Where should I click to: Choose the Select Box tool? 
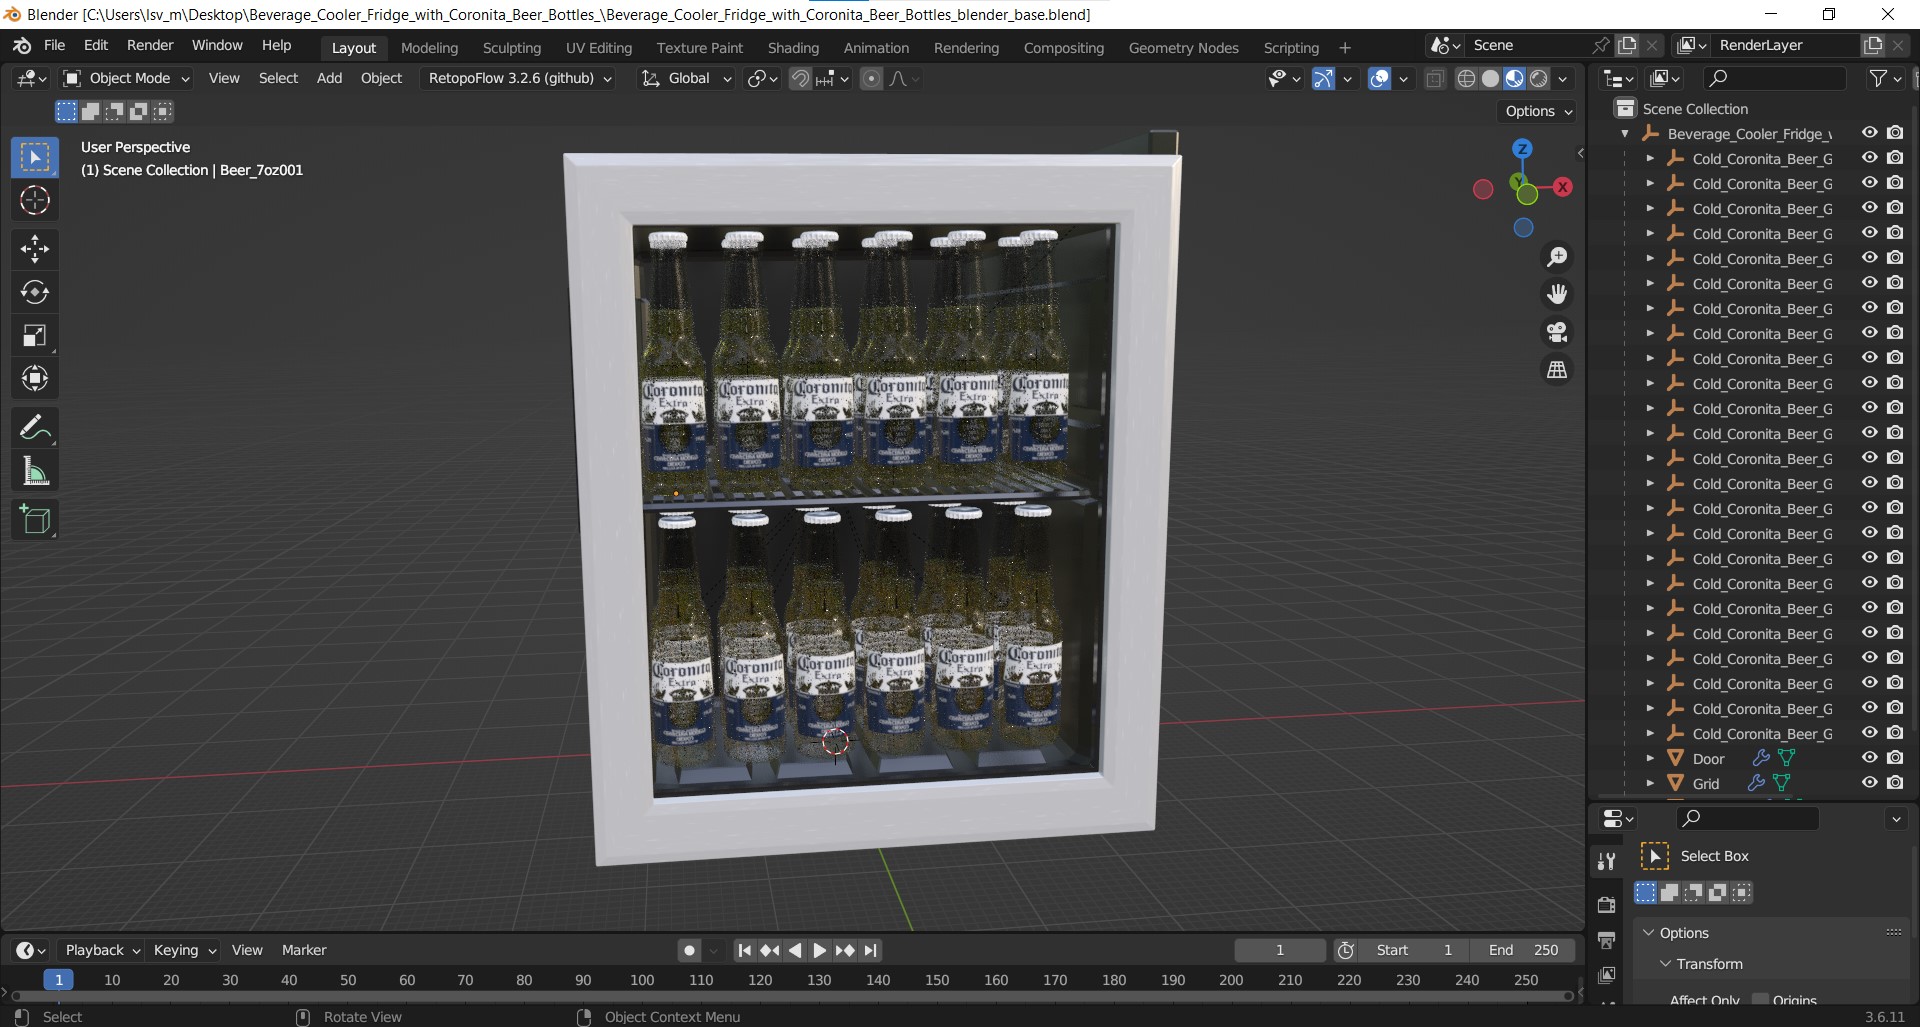point(35,158)
